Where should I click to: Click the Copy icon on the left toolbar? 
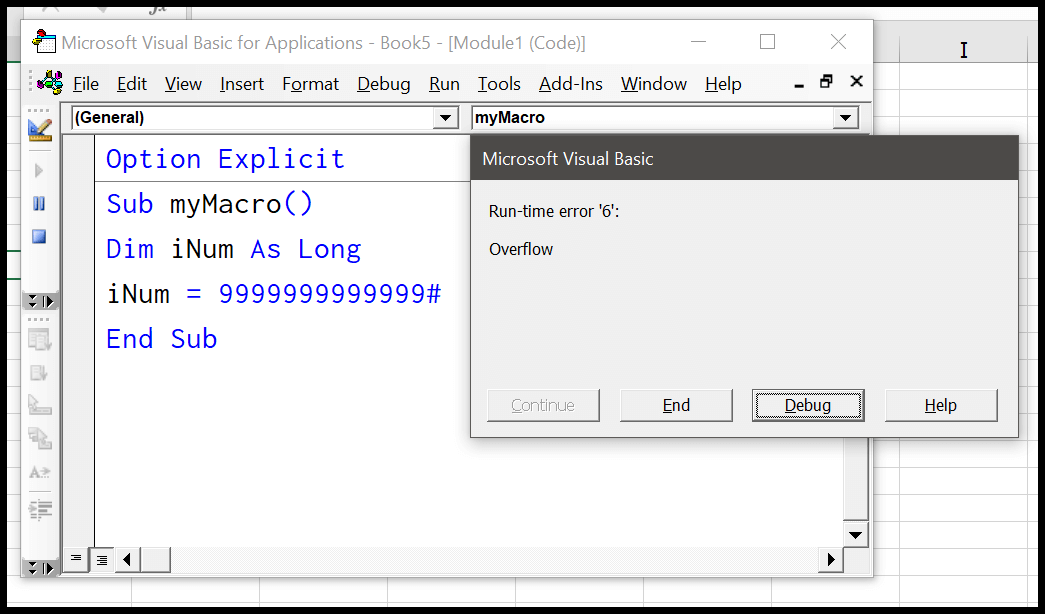(40, 340)
